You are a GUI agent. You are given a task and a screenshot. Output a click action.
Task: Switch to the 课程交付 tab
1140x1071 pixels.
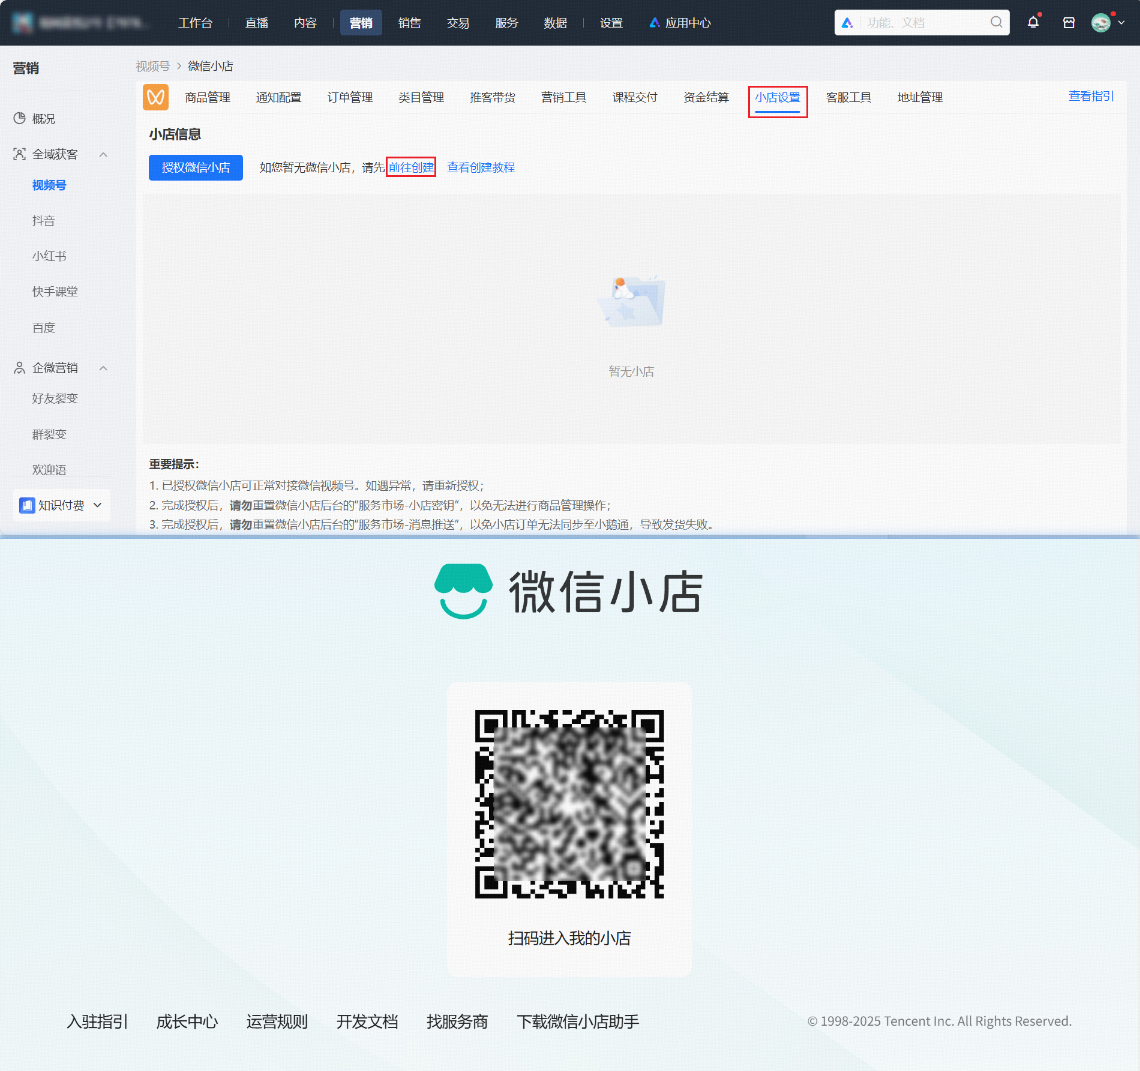pos(635,97)
